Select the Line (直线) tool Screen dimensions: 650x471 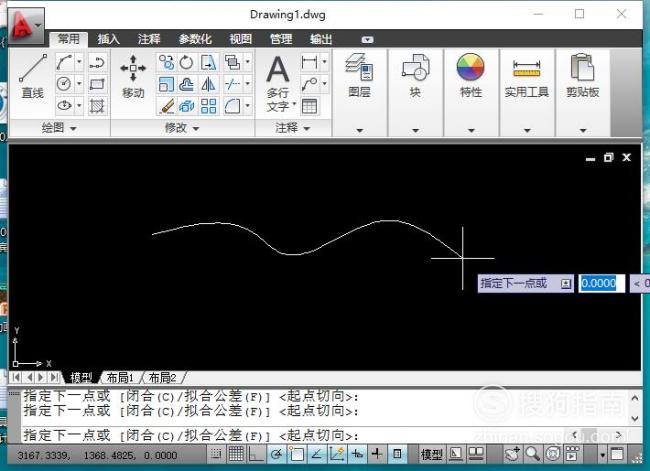click(32, 77)
